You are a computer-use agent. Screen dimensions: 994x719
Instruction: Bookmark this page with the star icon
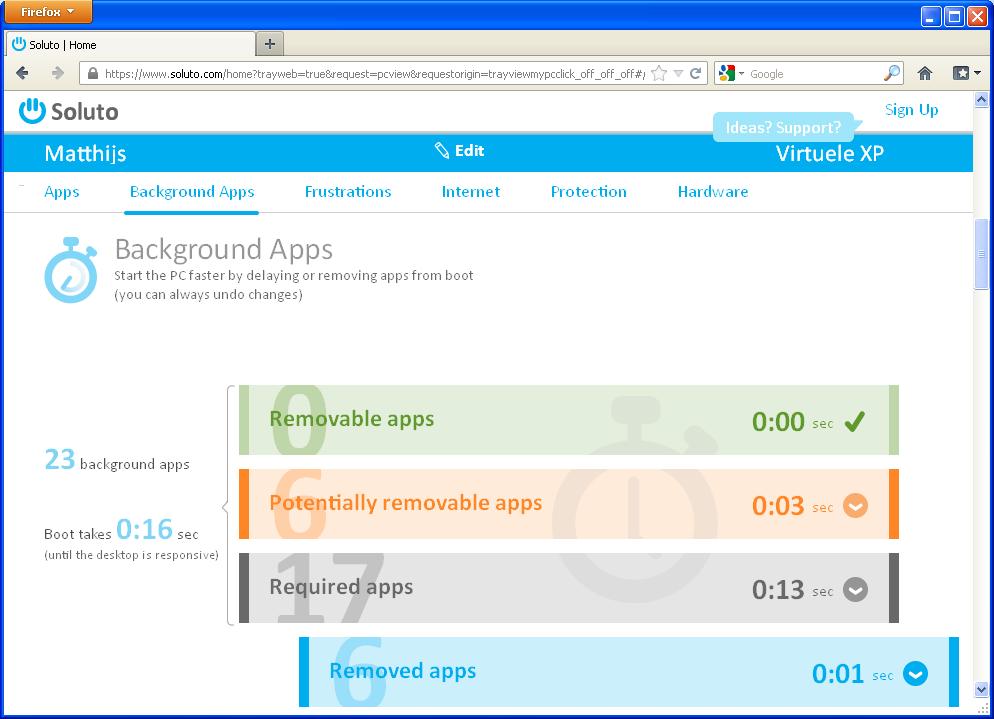[x=658, y=73]
